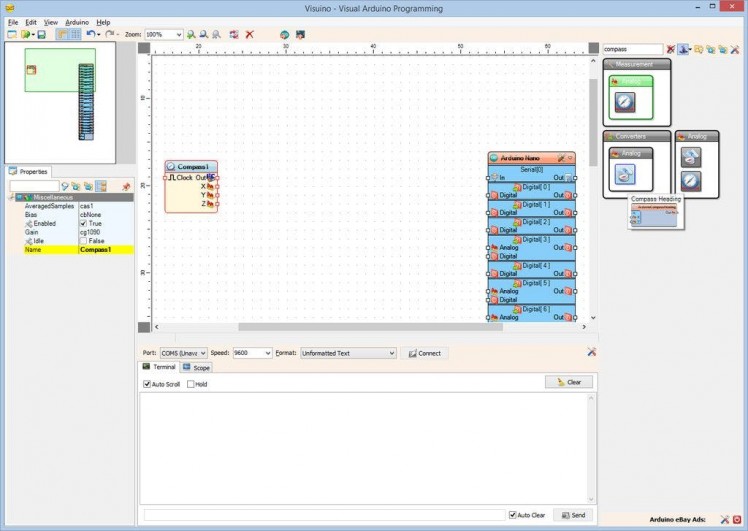Toggle the Idle property checkbox
Screen dimensions: 748x531
pyautogui.click(x=84, y=240)
